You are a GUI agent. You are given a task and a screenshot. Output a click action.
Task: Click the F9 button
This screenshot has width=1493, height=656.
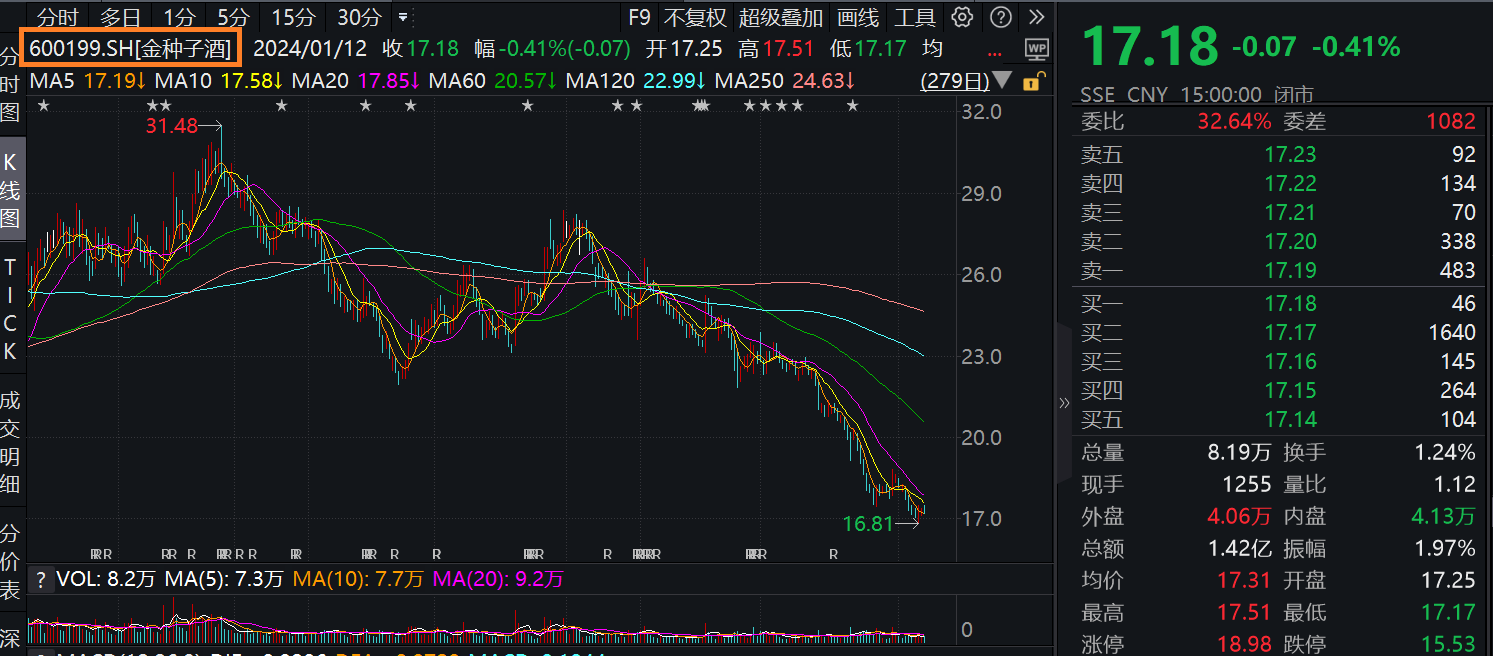[x=640, y=17]
